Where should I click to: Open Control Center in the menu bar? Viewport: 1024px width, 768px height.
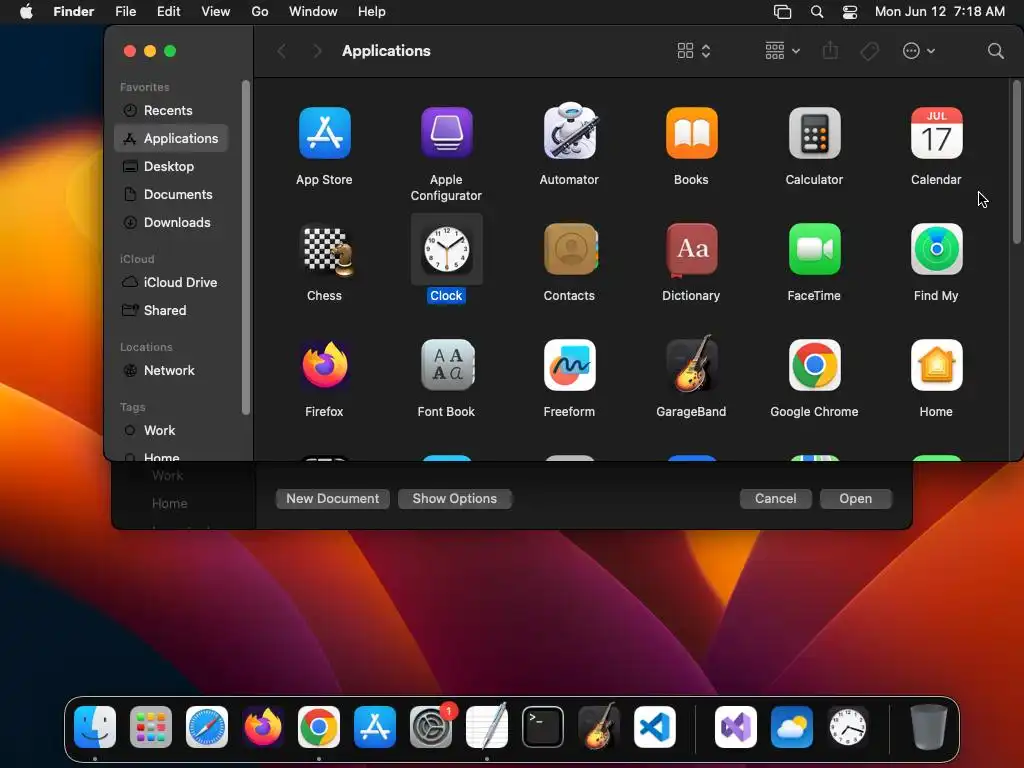[x=850, y=12]
